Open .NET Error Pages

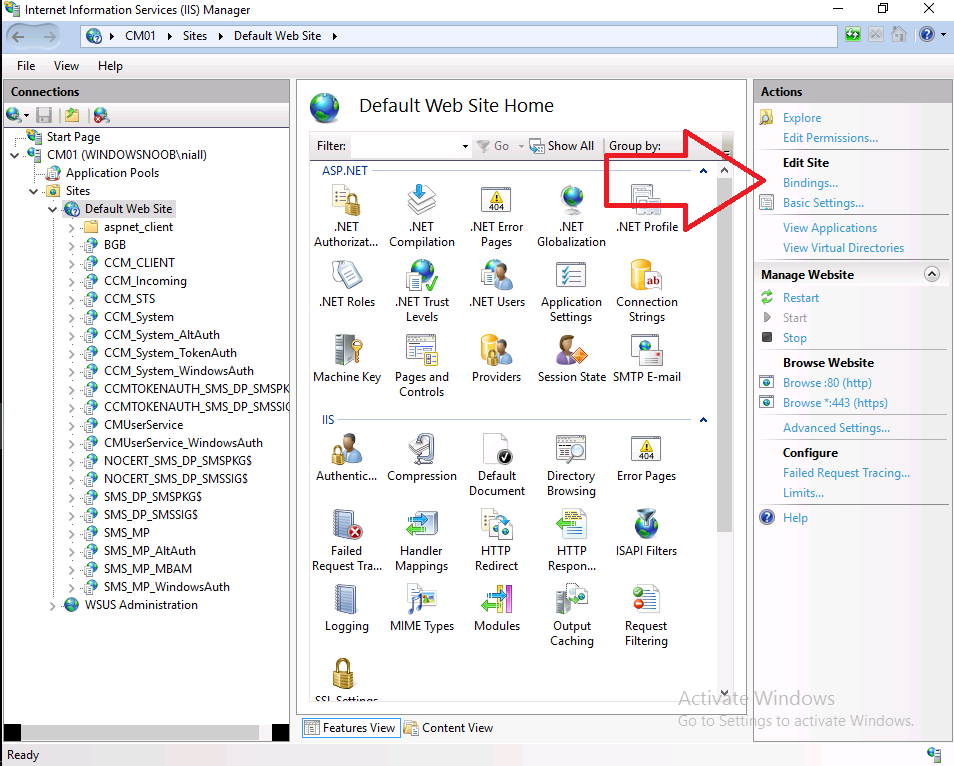496,216
